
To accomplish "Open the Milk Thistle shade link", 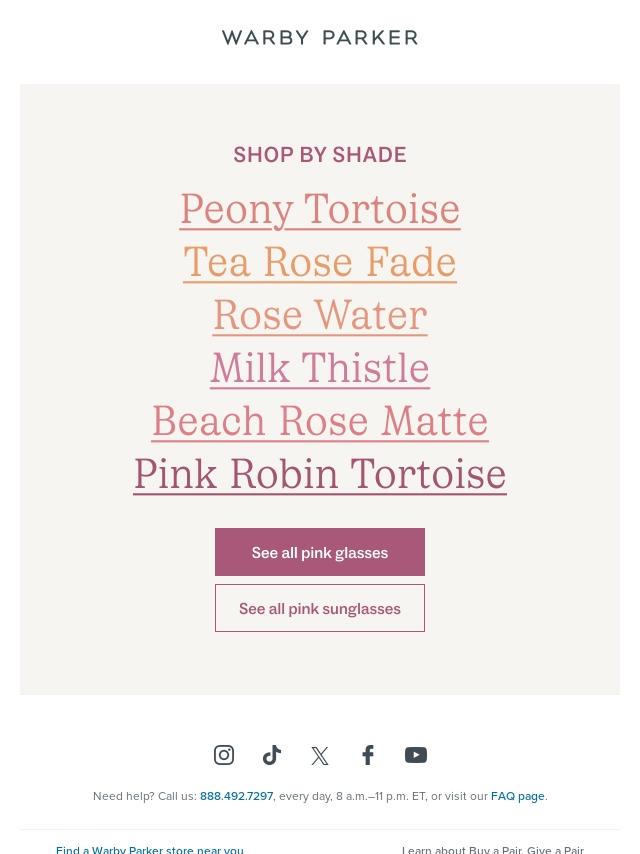I will 320,368.
